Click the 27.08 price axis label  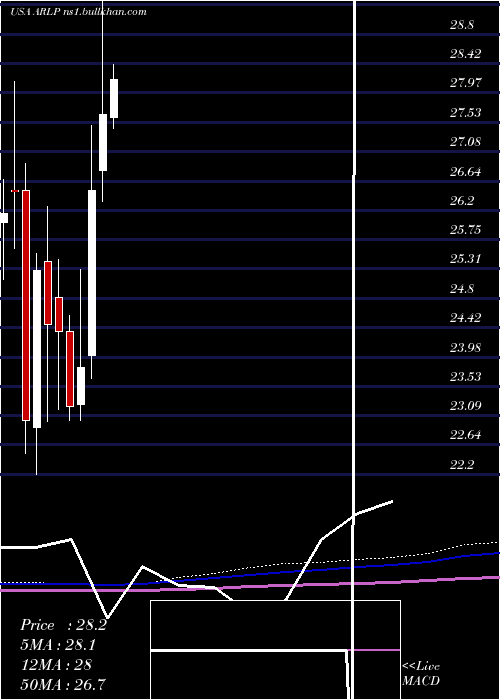tap(466, 142)
